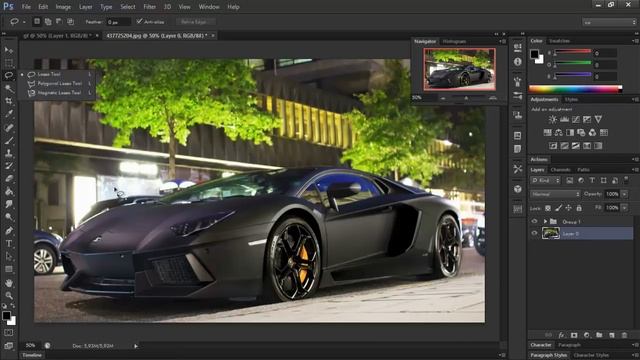
Task: Switch to the Channels tab
Action: (x=560, y=170)
